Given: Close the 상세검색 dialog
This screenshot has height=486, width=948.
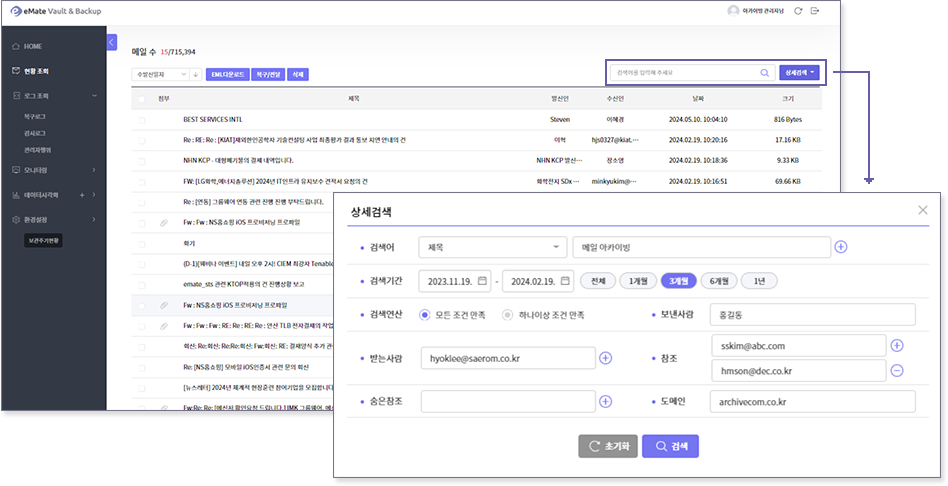Looking at the screenshot, I should 923,210.
